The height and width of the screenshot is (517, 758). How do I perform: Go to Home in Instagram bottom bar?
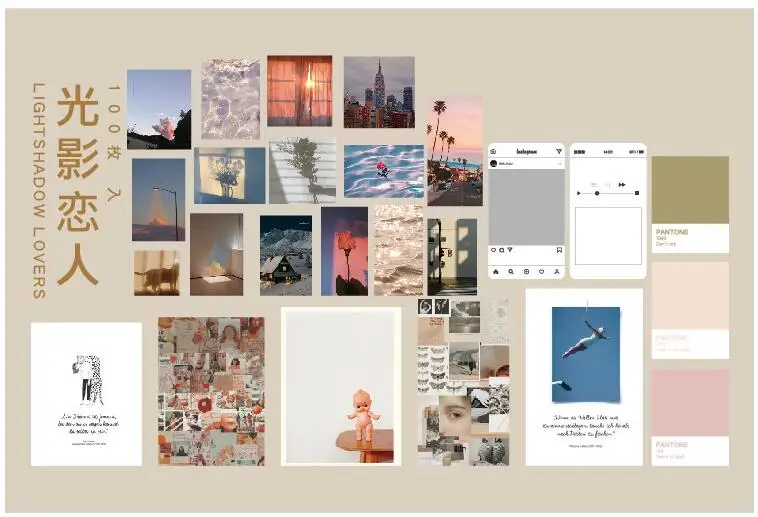(496, 272)
